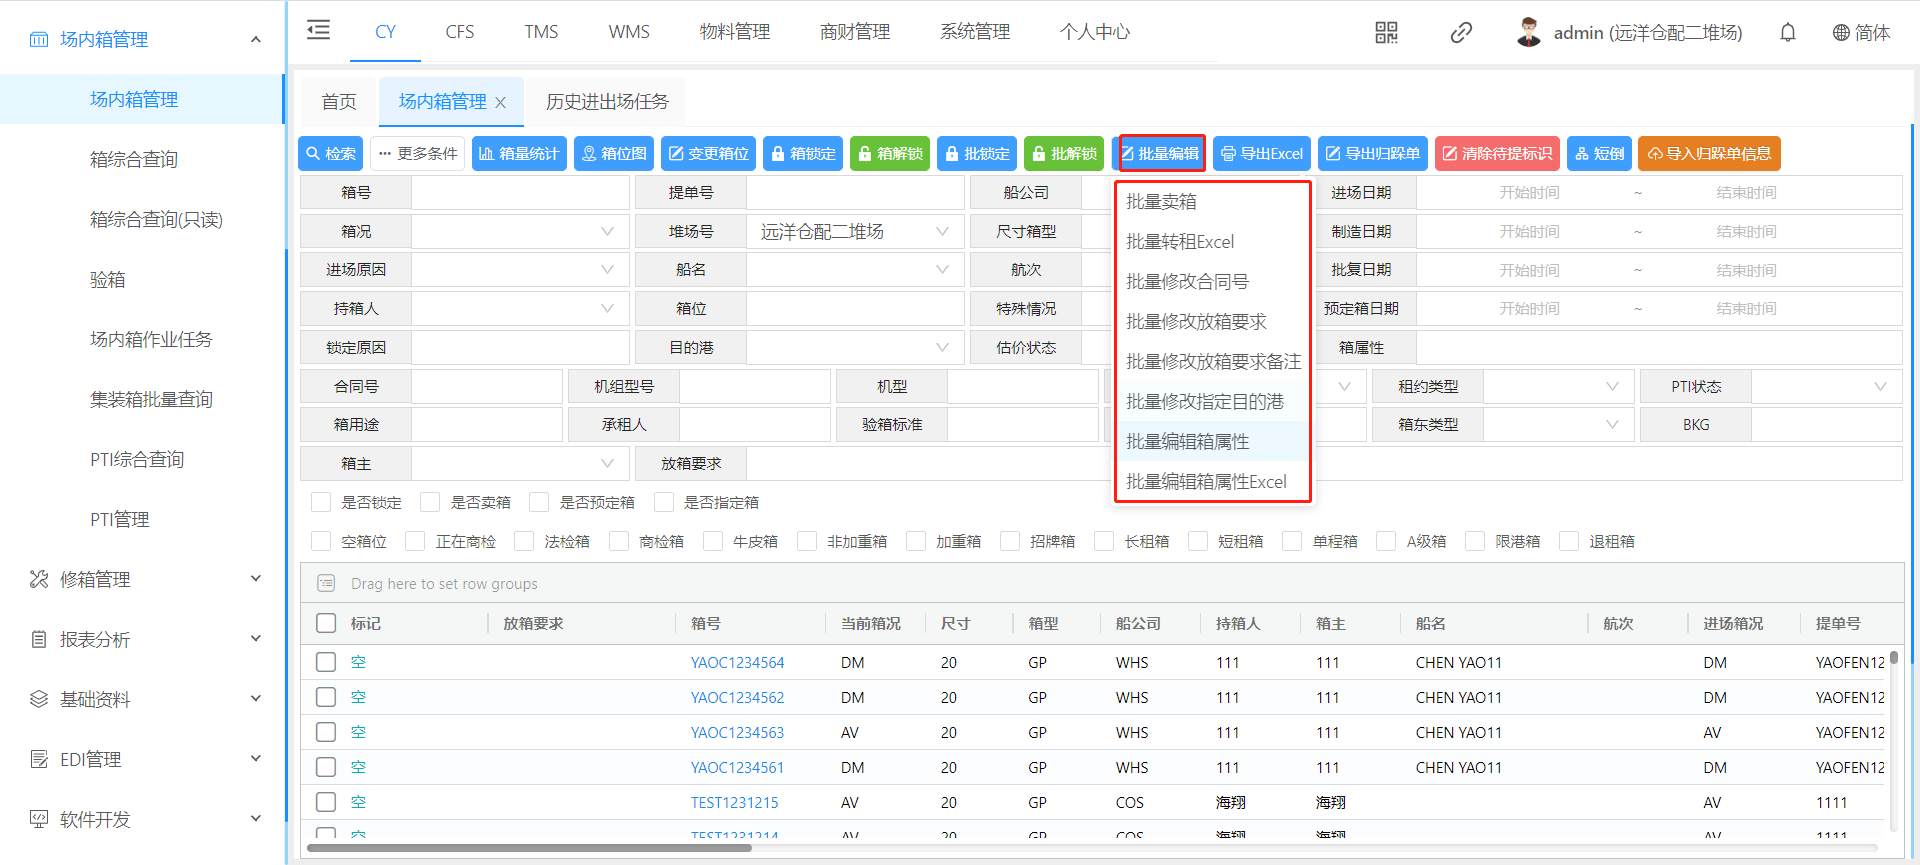Choose 批量修改指定目的港 from the menu
The width and height of the screenshot is (1920, 865).
coord(1205,401)
